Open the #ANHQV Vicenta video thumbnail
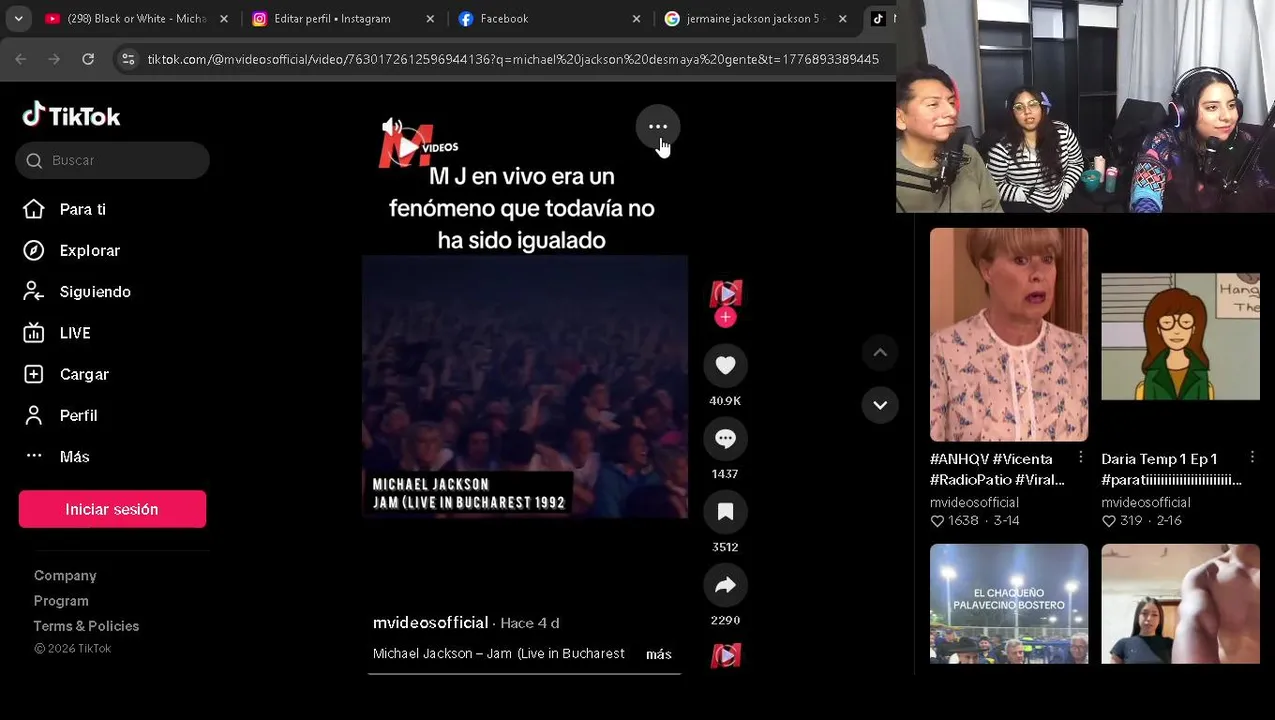The image size is (1275, 720). tap(1009, 335)
